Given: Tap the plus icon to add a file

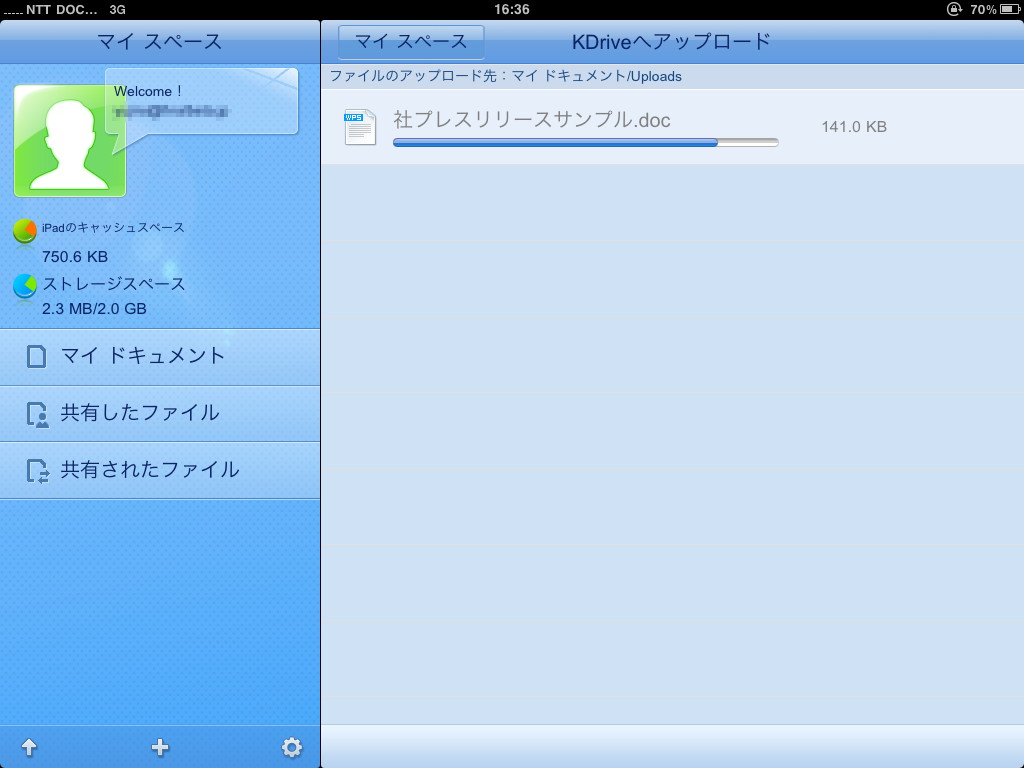Looking at the screenshot, I should pyautogui.click(x=160, y=747).
